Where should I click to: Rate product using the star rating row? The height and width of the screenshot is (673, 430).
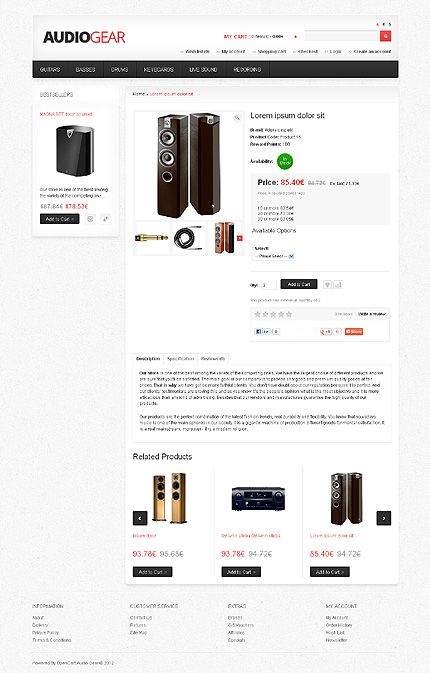pos(273,314)
